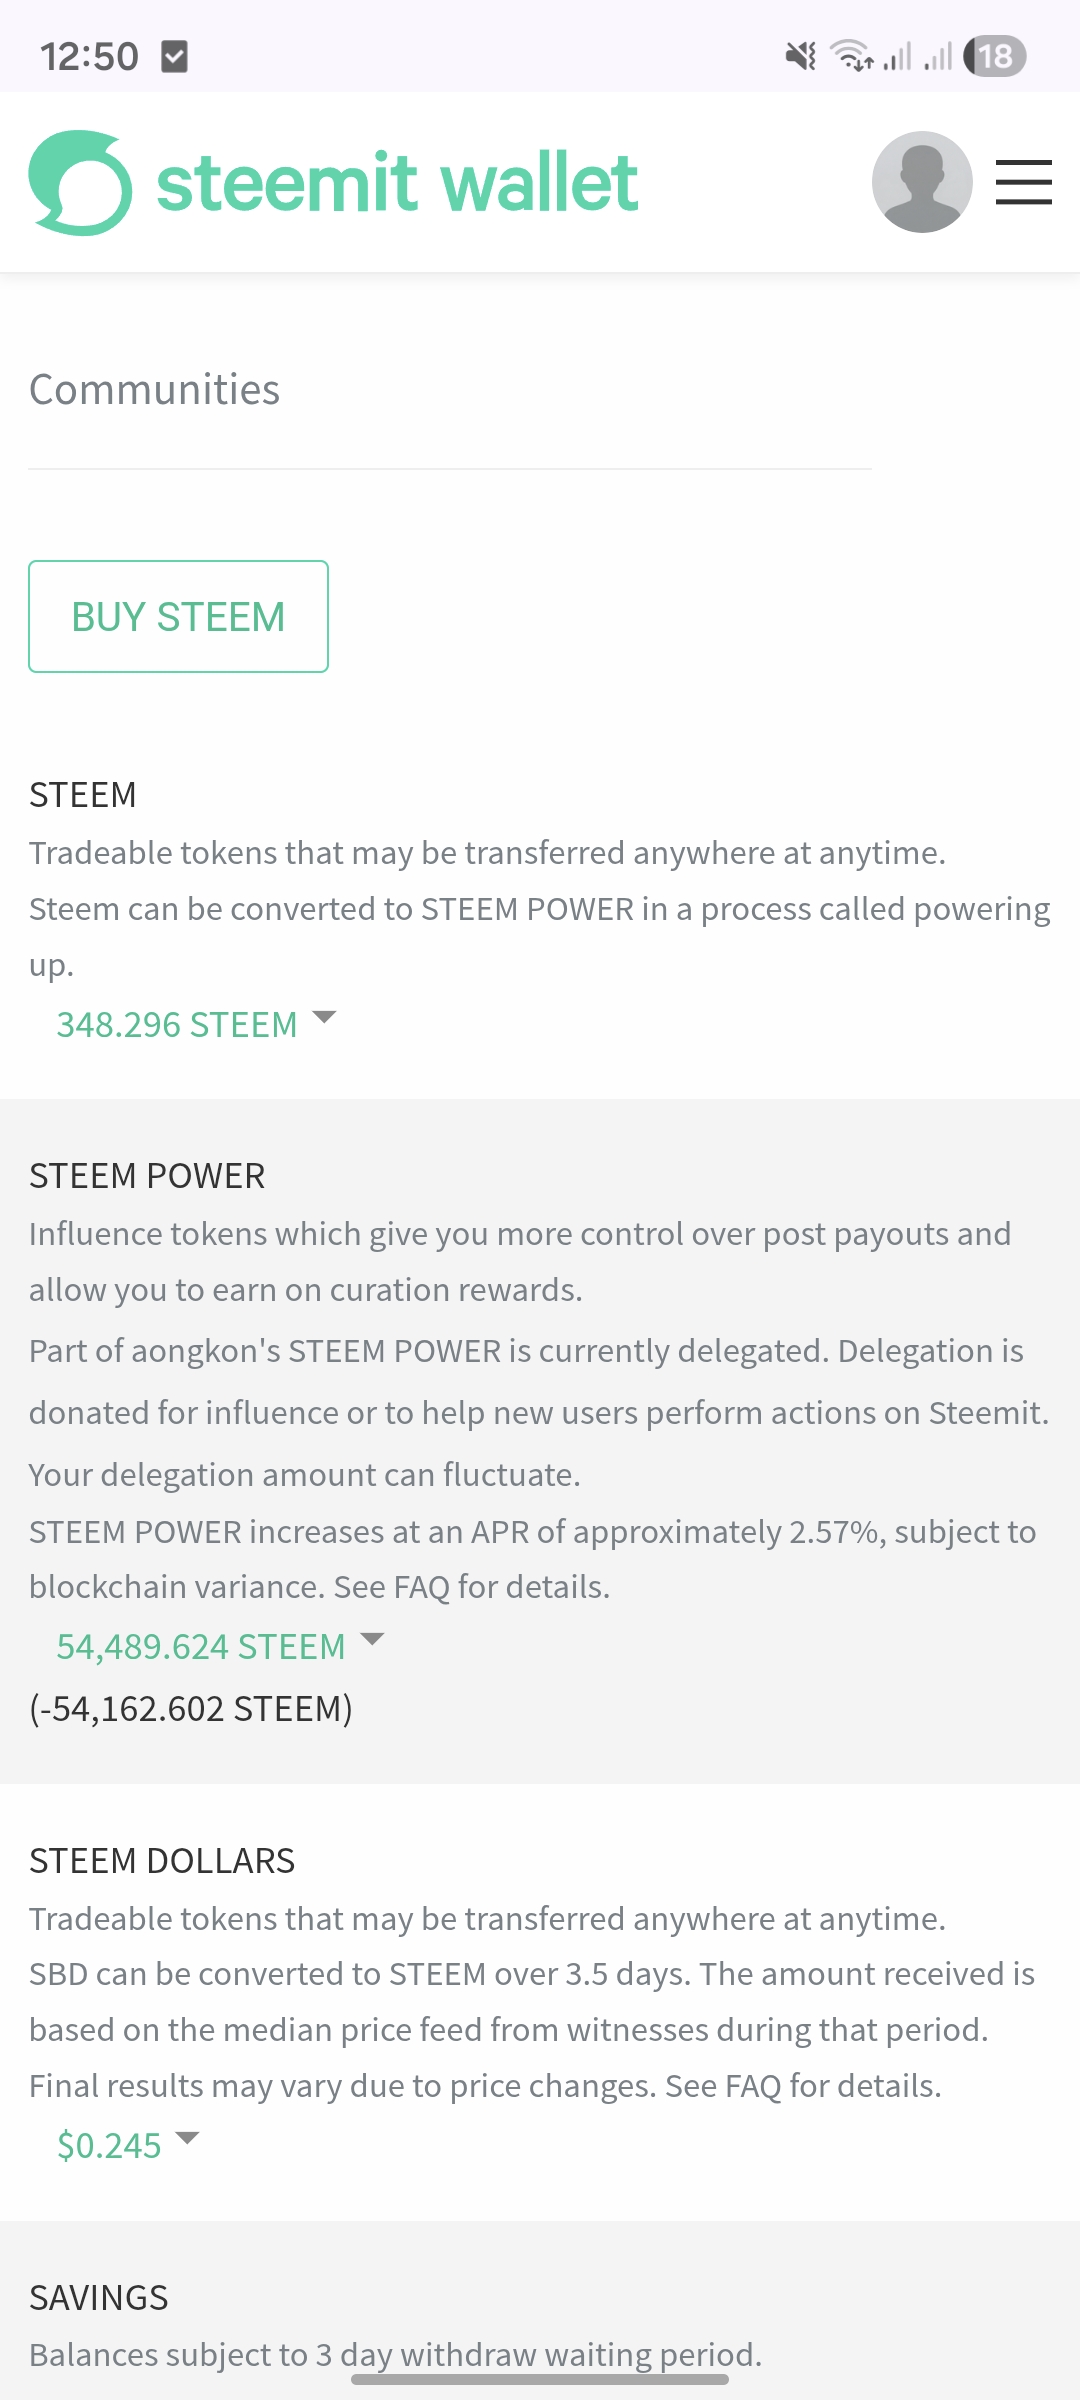Tap the STEEM POWER section heading
This screenshot has width=1080, height=2400.
(147, 1176)
